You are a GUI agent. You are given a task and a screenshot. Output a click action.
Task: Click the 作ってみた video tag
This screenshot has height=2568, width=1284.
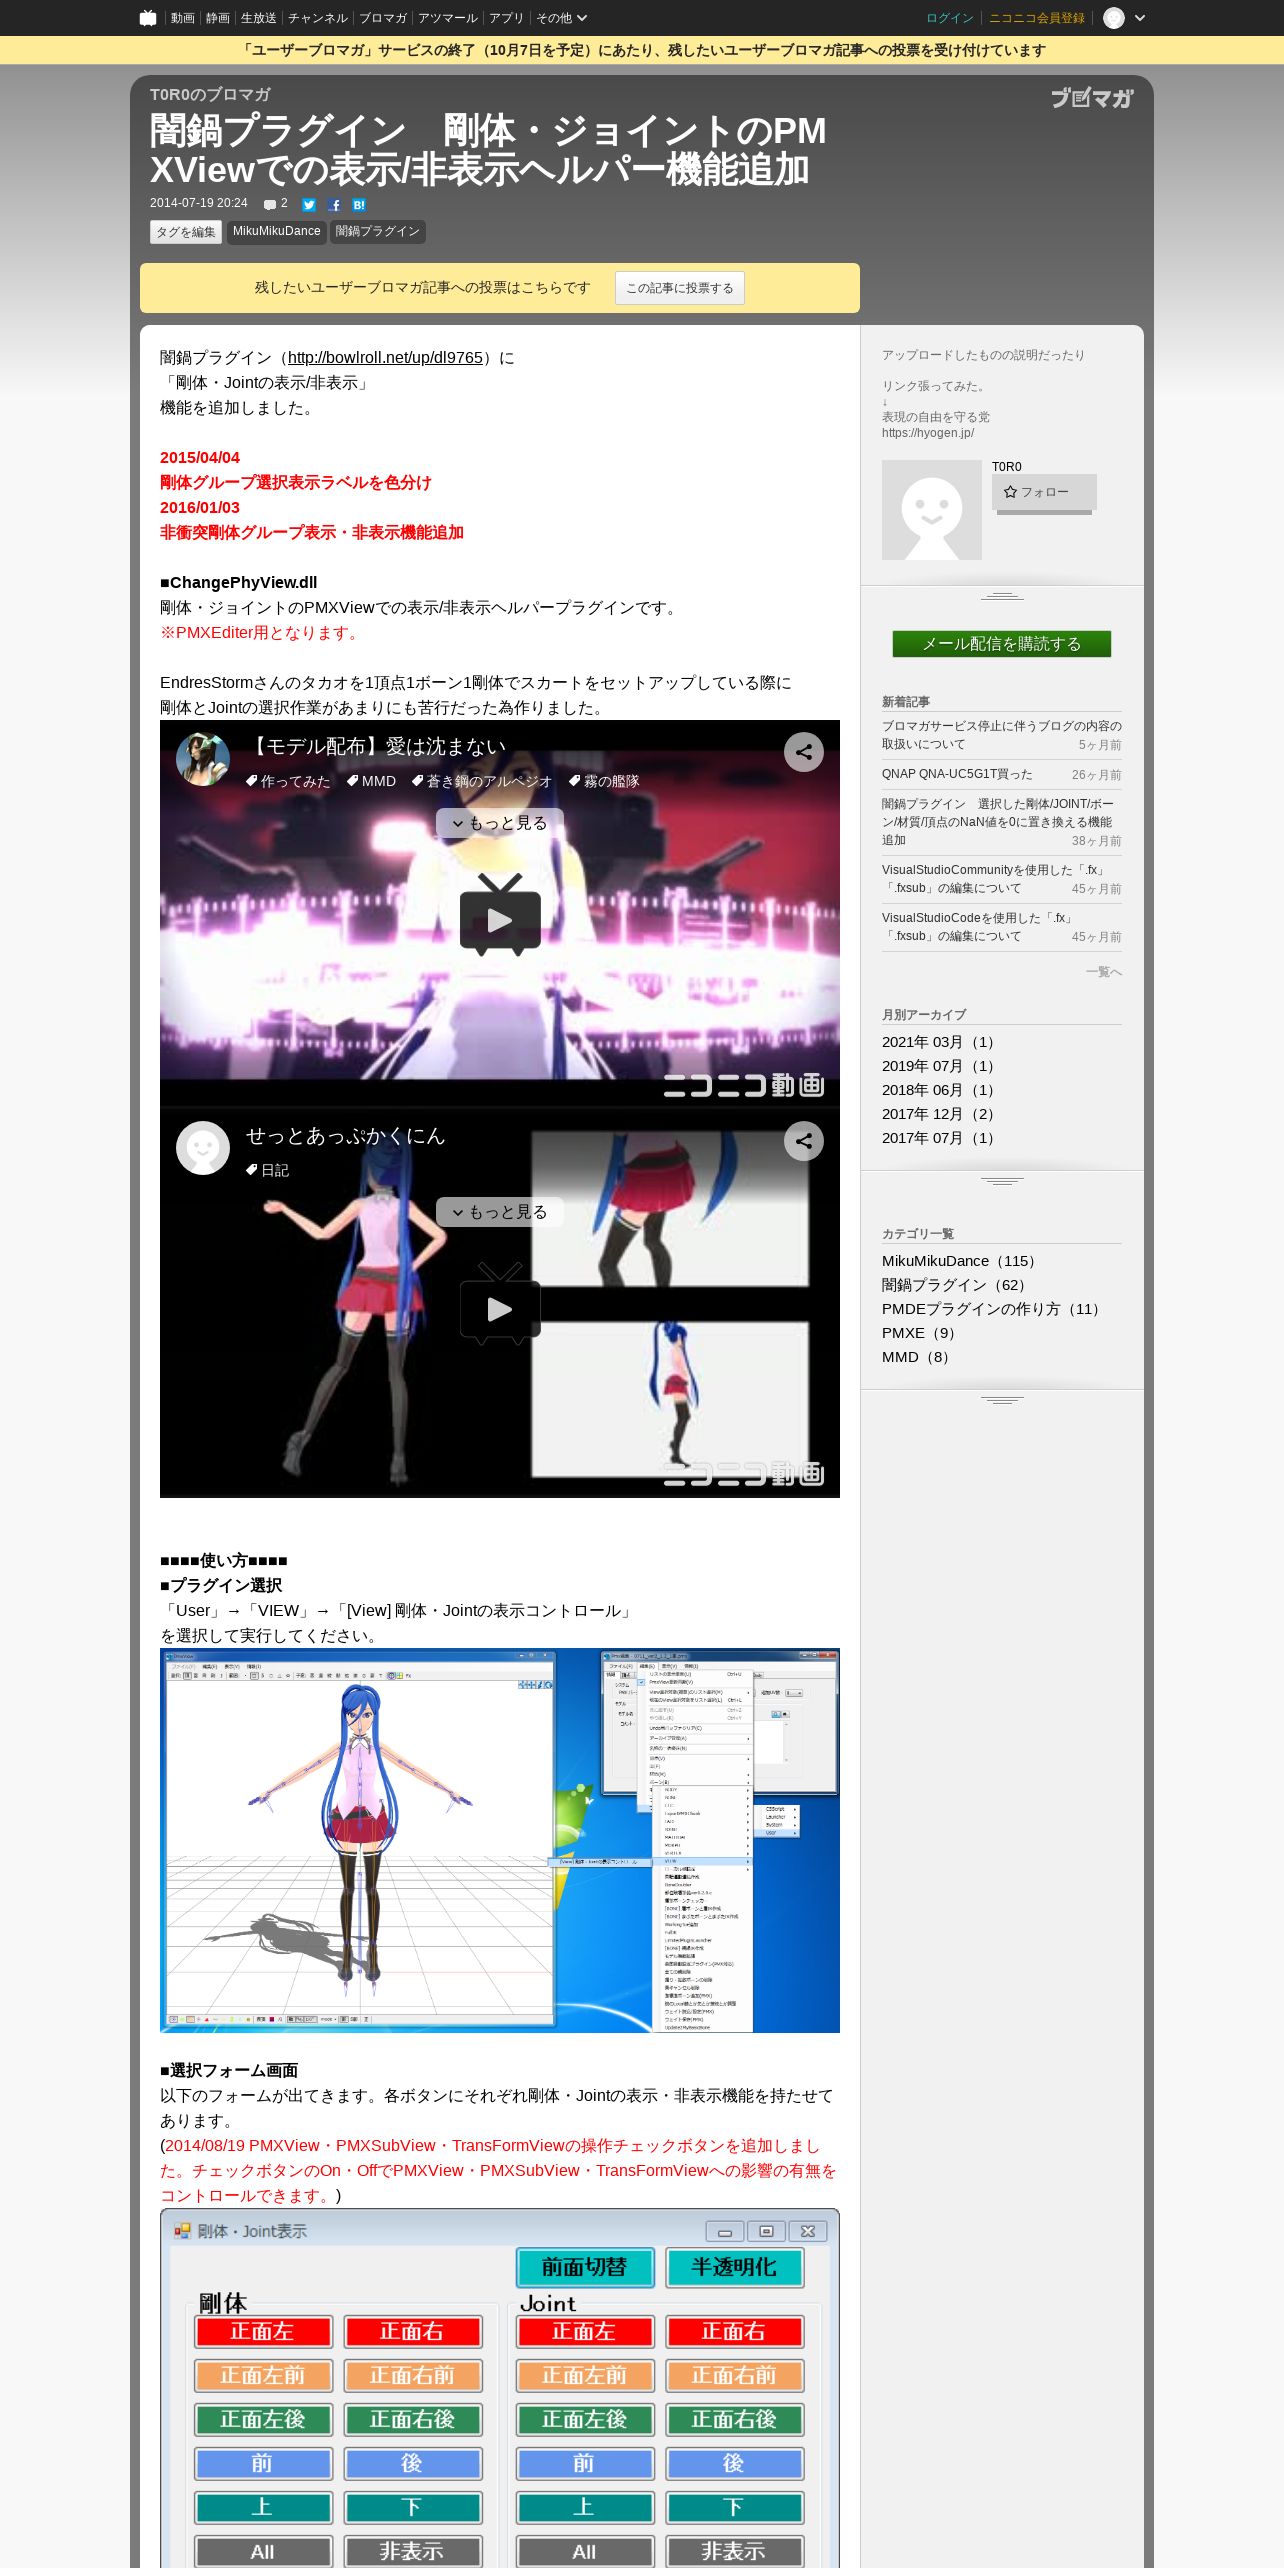point(288,781)
